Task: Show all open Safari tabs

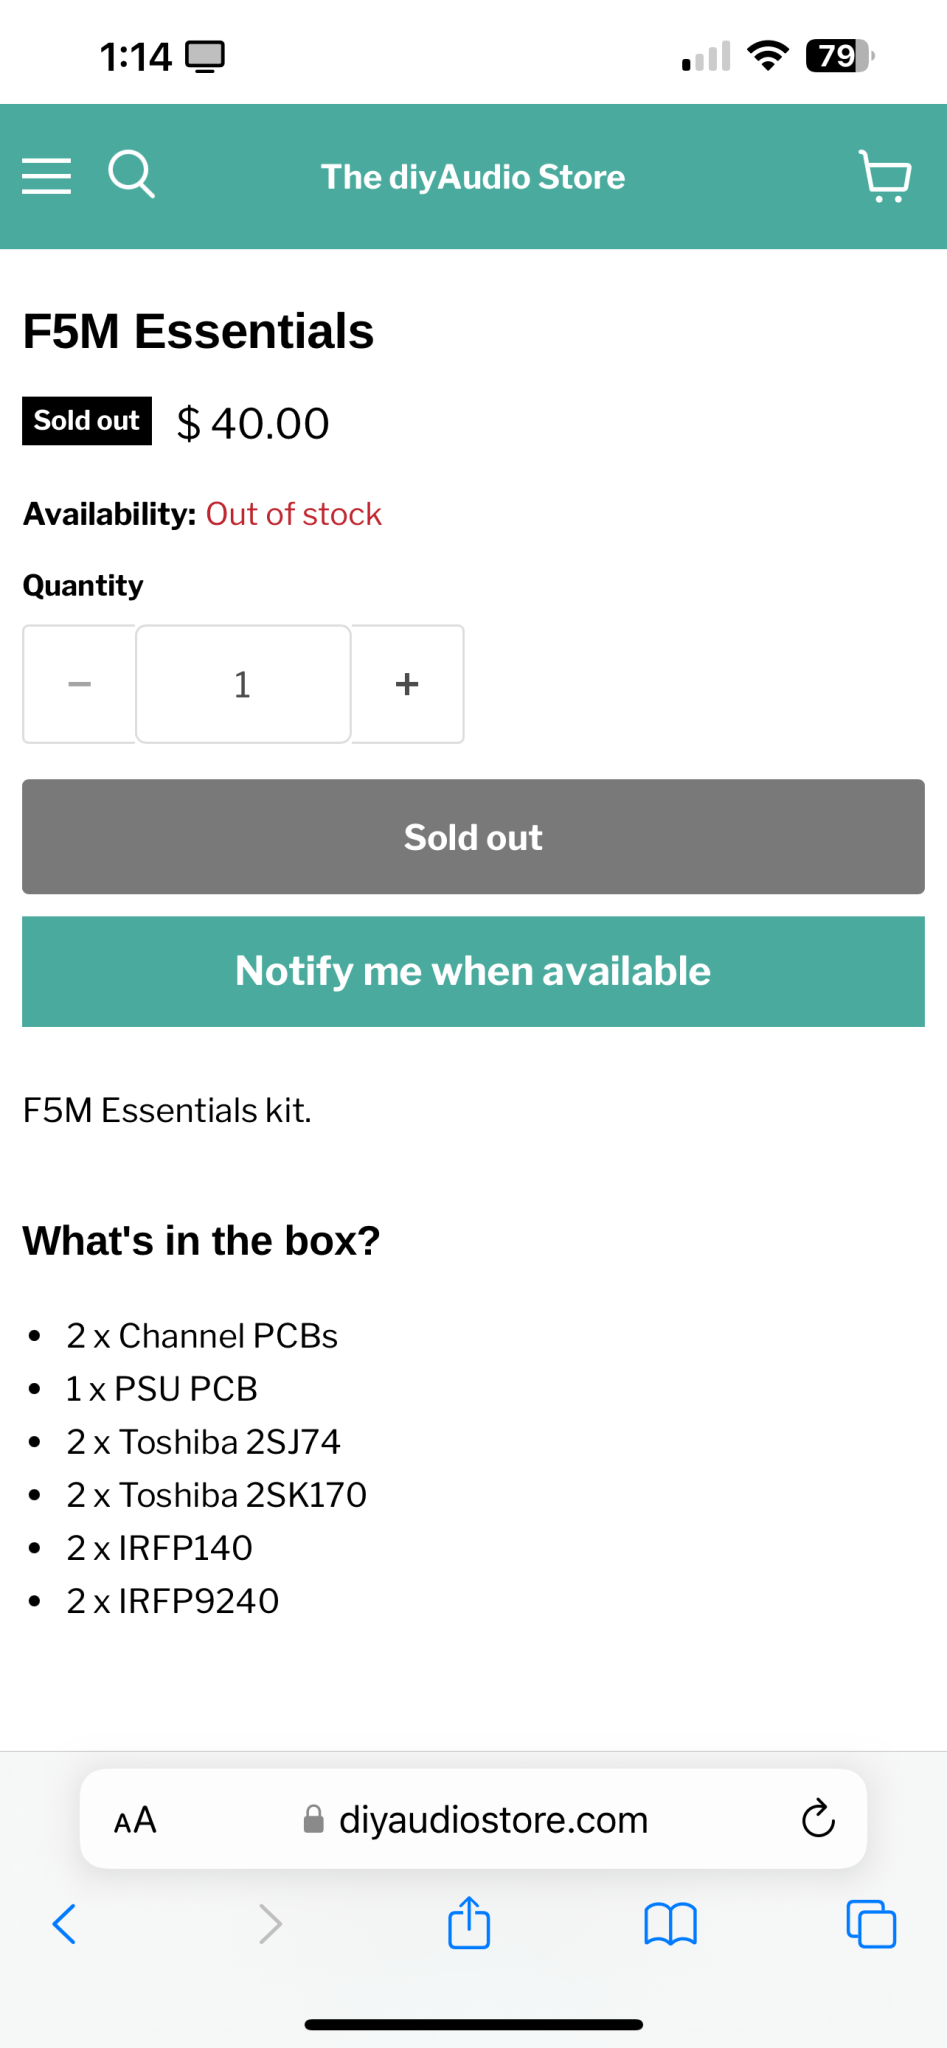Action: tap(871, 1923)
